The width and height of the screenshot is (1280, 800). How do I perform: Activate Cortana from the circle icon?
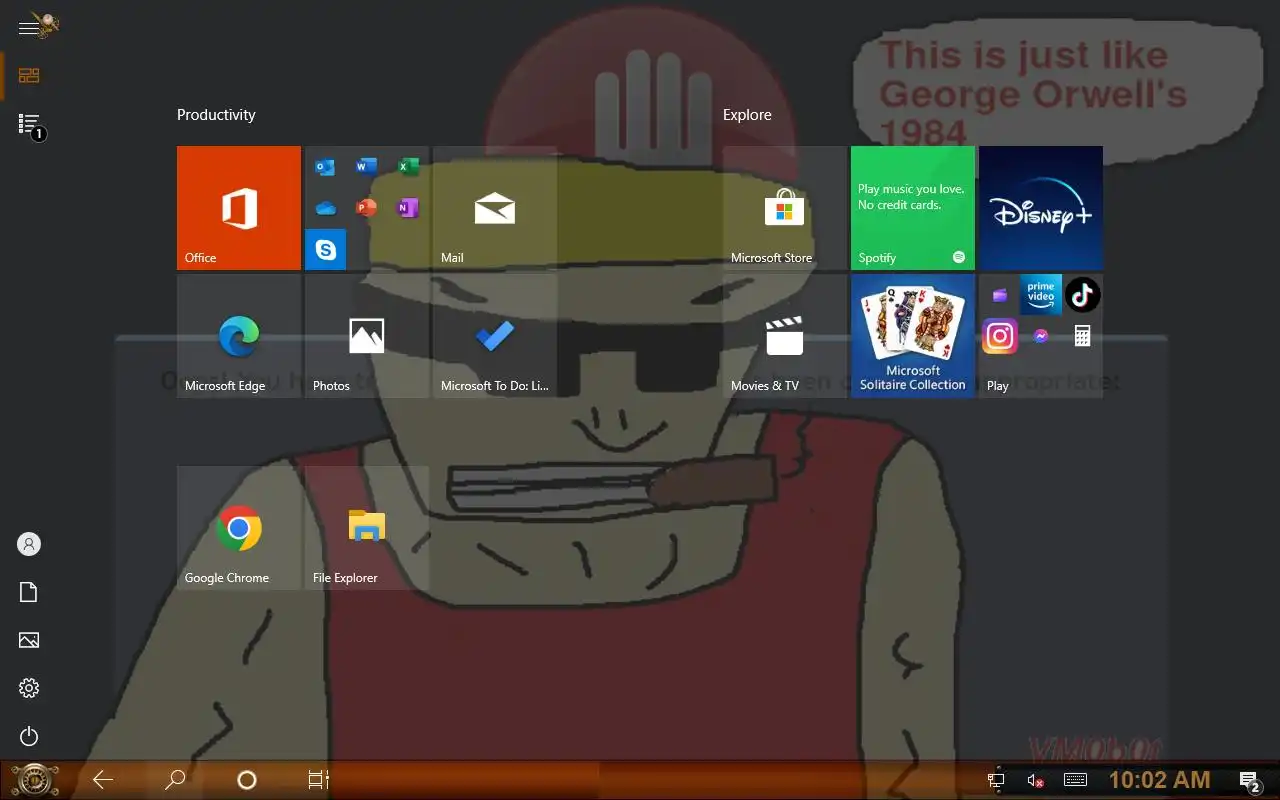247,780
